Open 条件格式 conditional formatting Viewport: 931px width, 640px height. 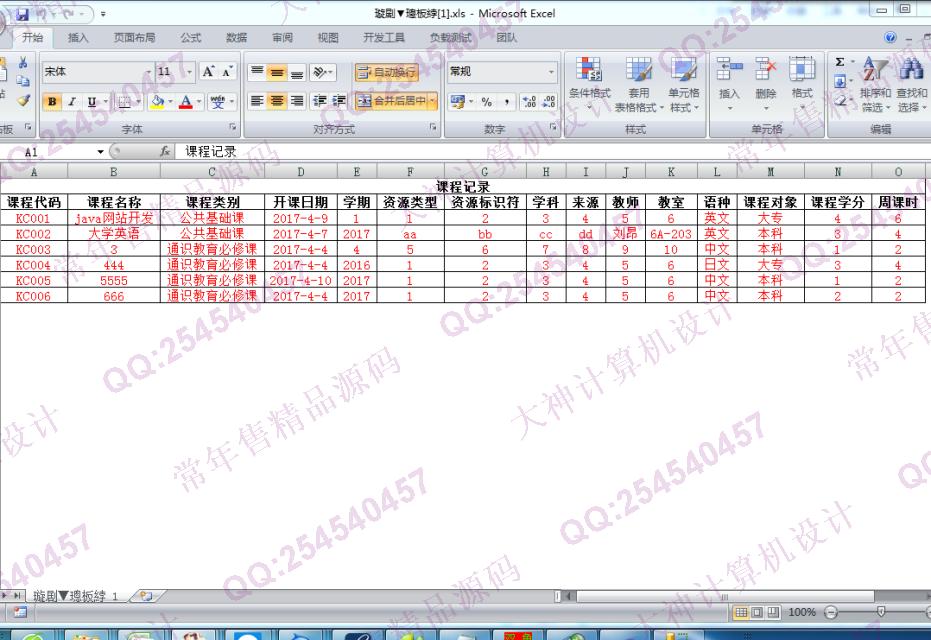click(590, 84)
